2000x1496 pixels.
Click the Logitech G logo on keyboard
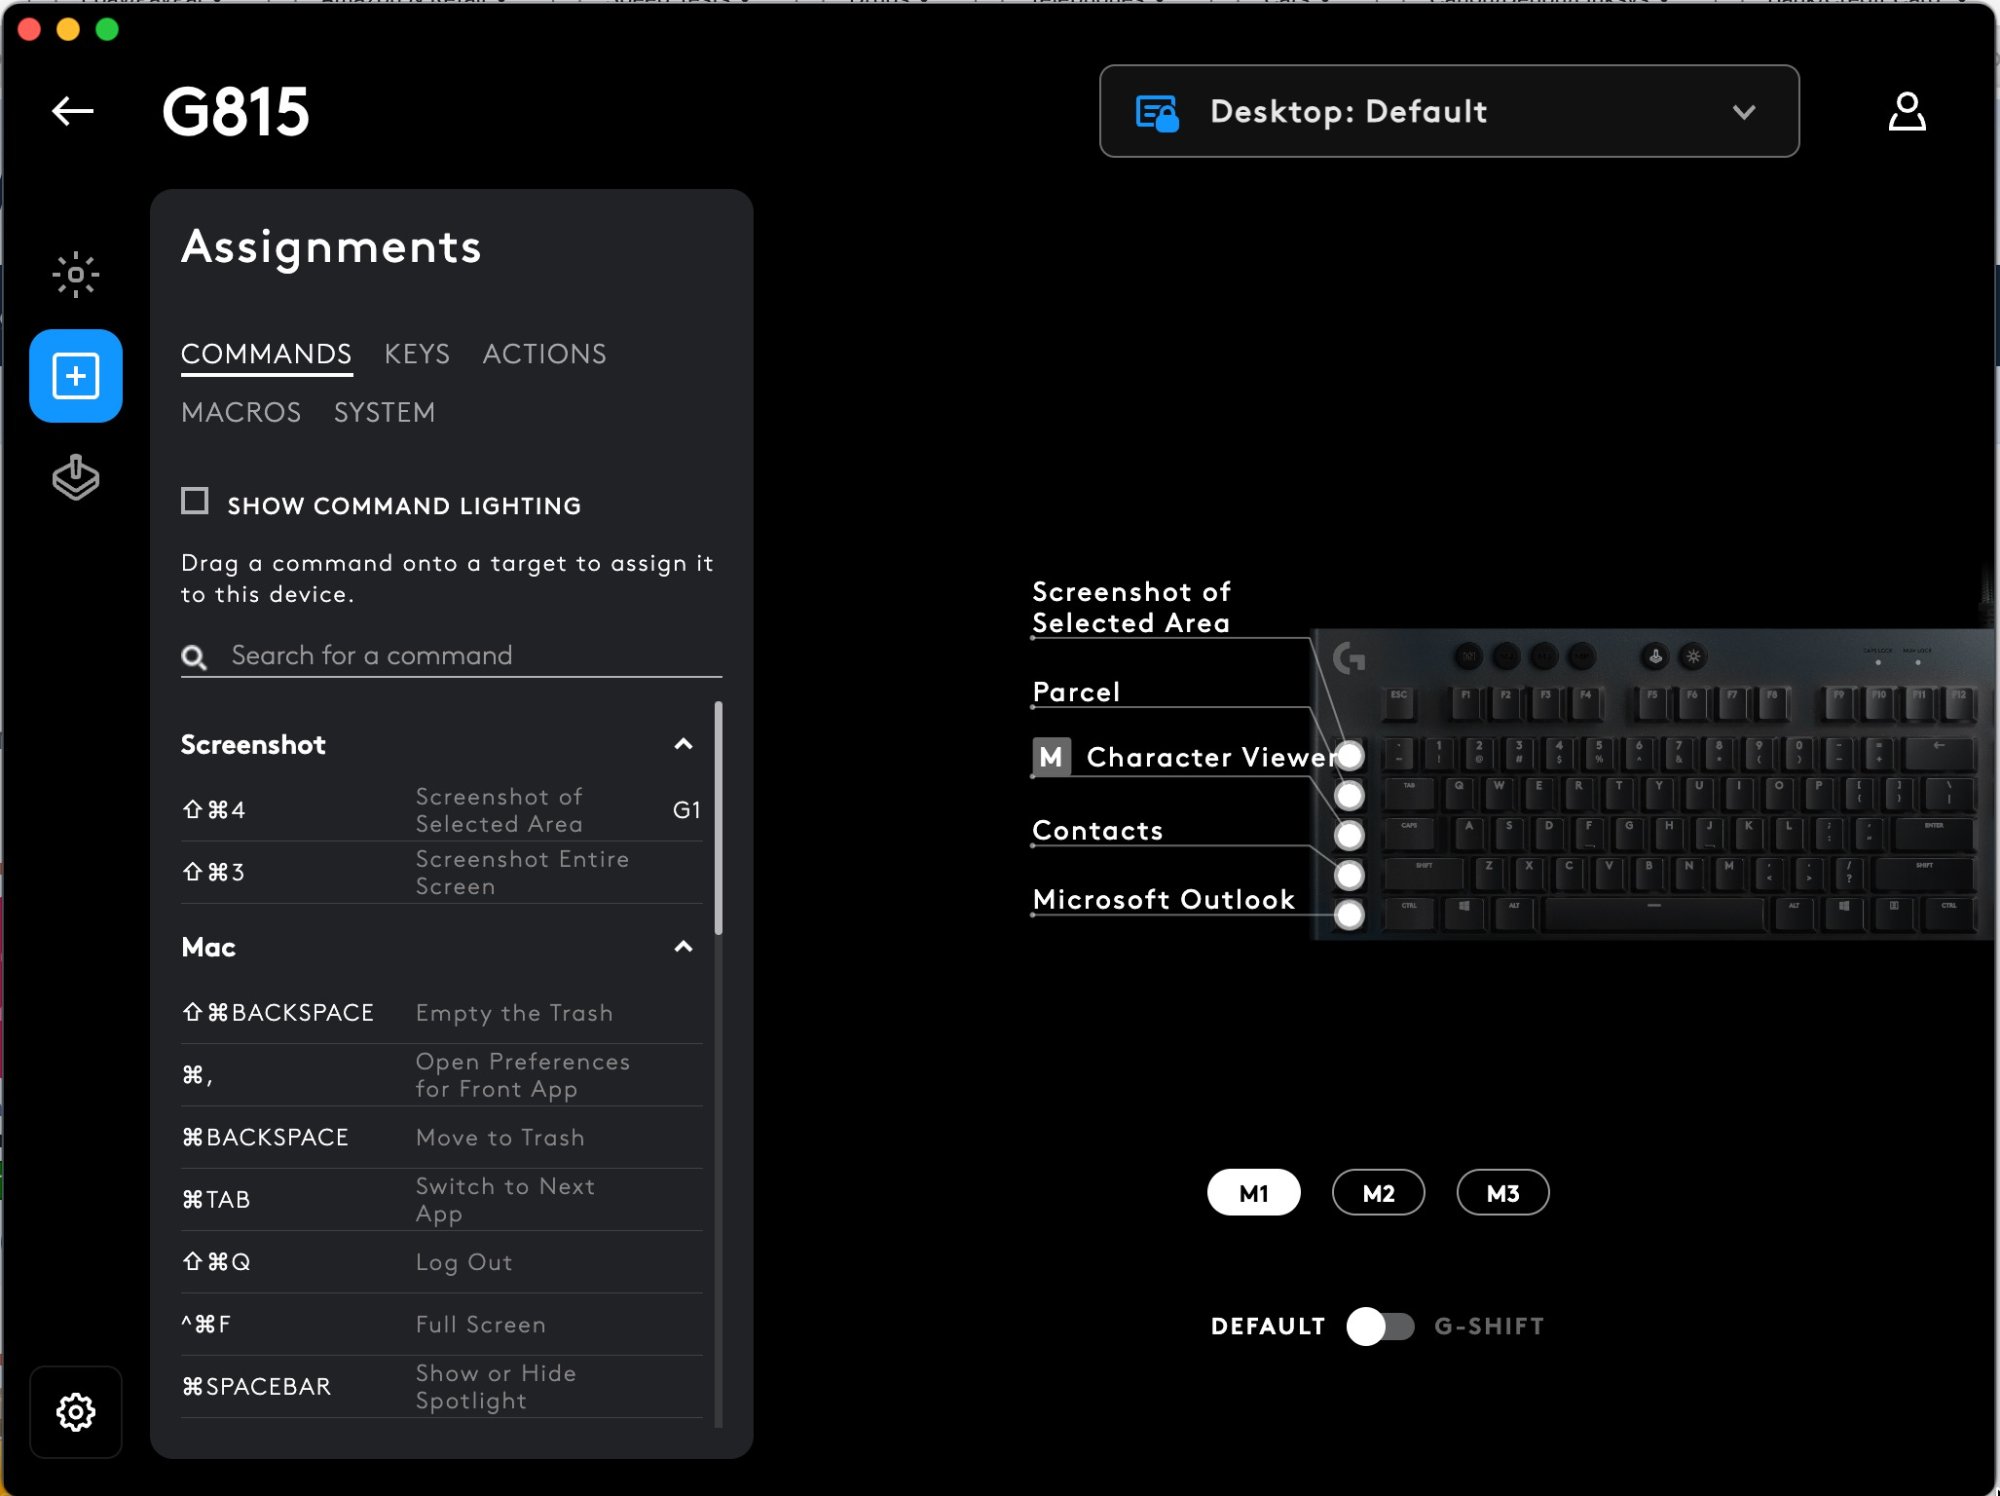click(1349, 658)
